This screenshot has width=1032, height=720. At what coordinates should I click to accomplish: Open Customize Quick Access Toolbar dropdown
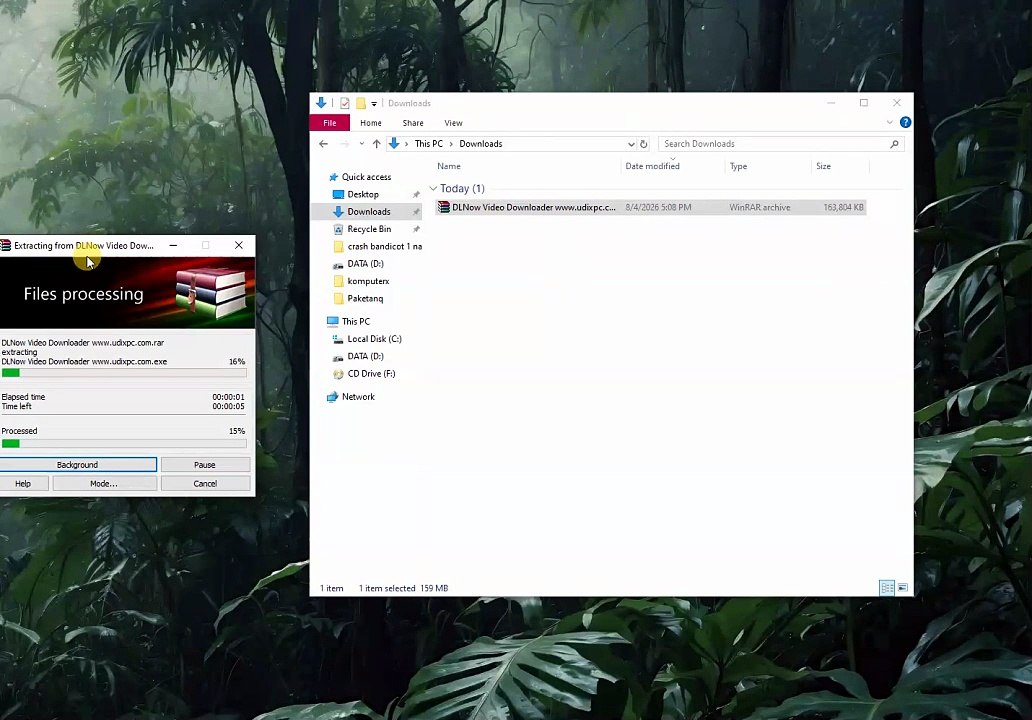coord(374,103)
